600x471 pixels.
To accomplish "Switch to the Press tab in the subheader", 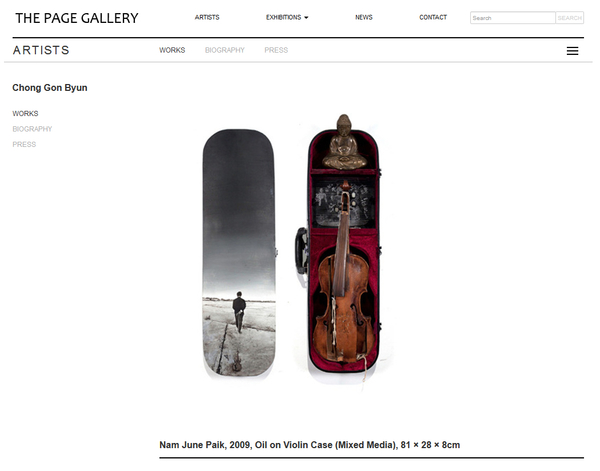I will pos(276,50).
